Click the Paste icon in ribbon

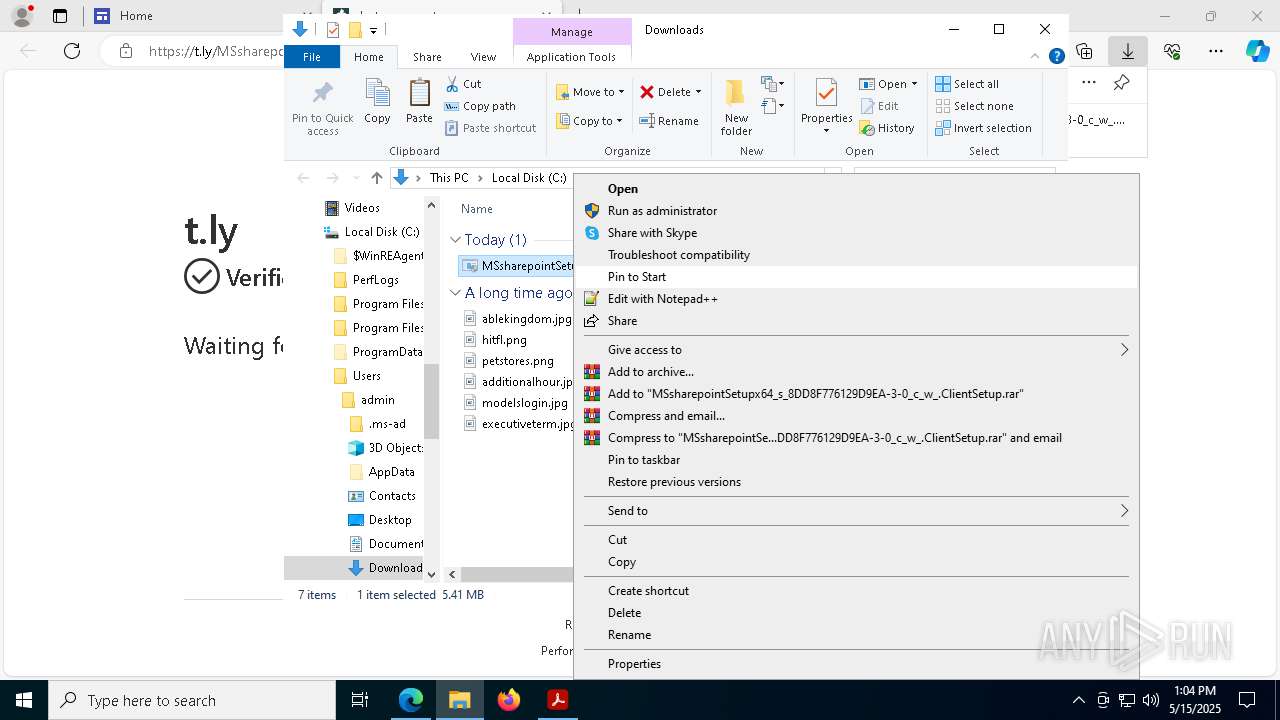pos(419,93)
